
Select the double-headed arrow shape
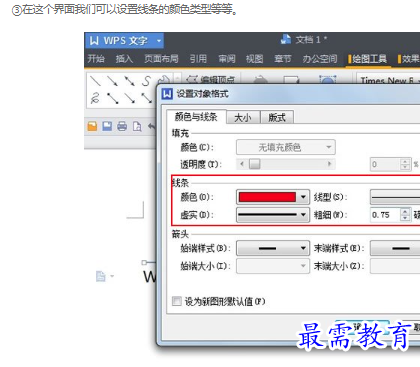[x=129, y=81]
